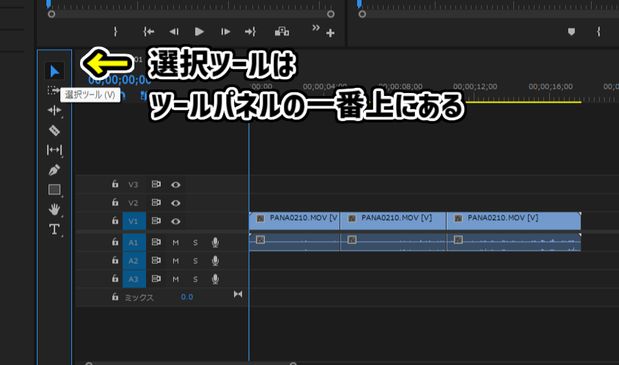Screen dimensions: 619x365
Task: Lock the V2 track
Action: (x=115, y=202)
